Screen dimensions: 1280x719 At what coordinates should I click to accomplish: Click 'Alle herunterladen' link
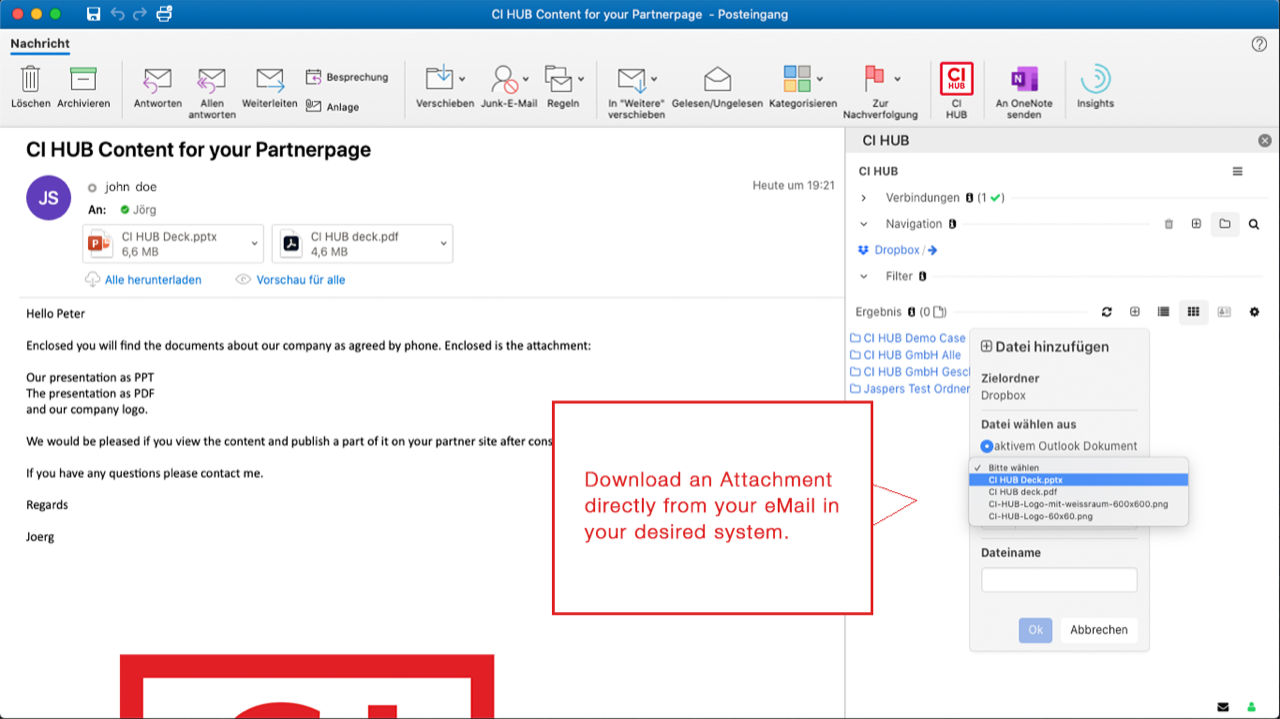(153, 280)
